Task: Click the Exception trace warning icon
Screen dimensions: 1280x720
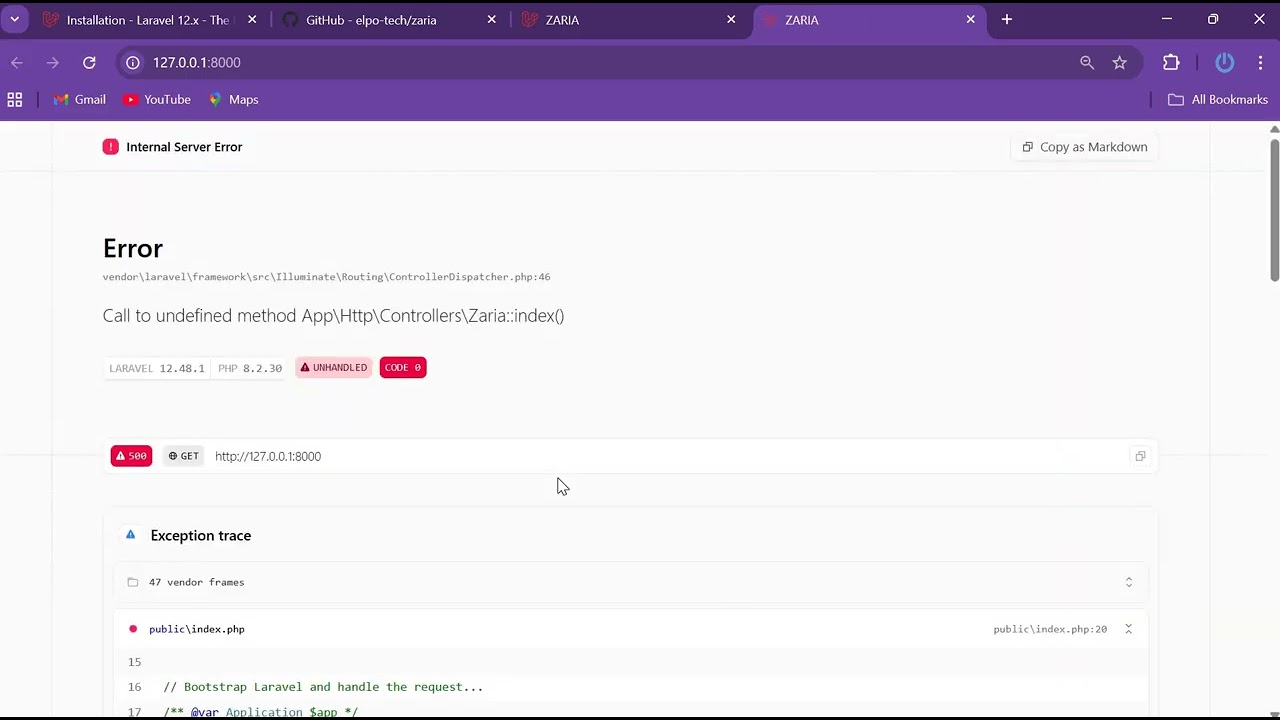Action: pos(130,535)
